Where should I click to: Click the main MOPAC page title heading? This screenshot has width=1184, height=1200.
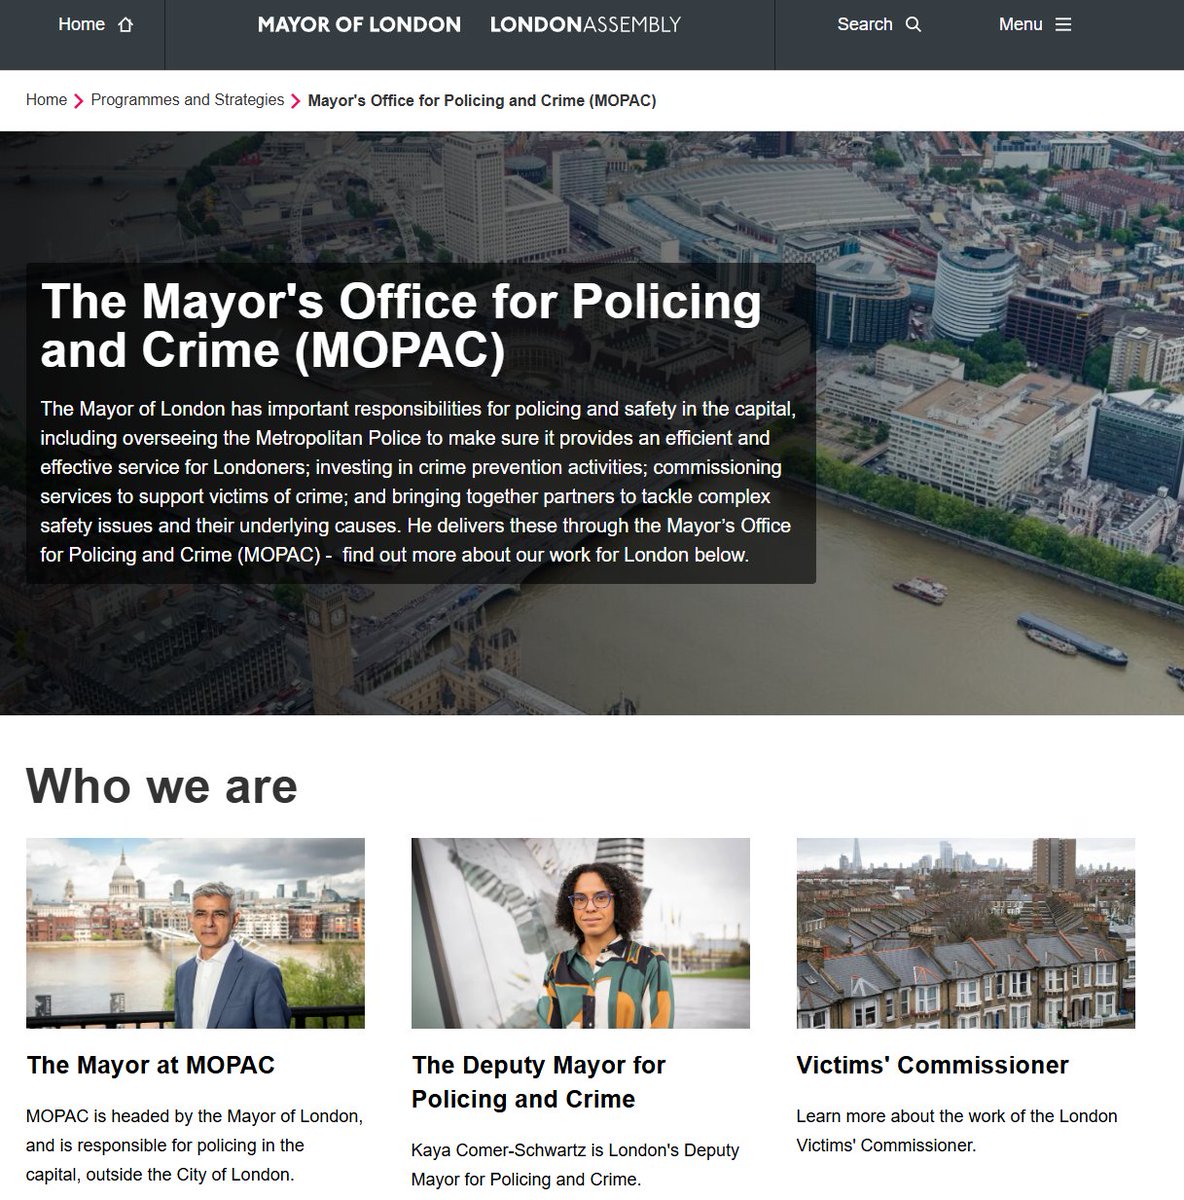tap(401, 326)
